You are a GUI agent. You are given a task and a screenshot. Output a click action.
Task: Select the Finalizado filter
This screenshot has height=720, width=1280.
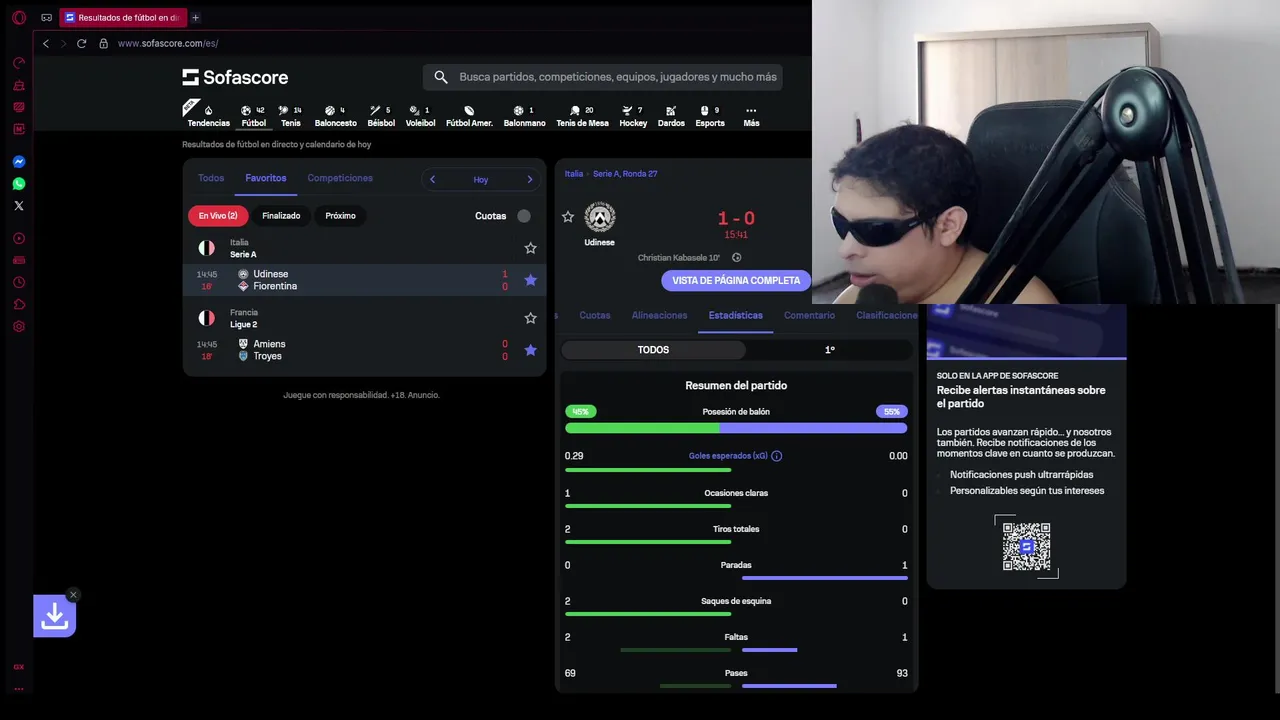pos(281,216)
